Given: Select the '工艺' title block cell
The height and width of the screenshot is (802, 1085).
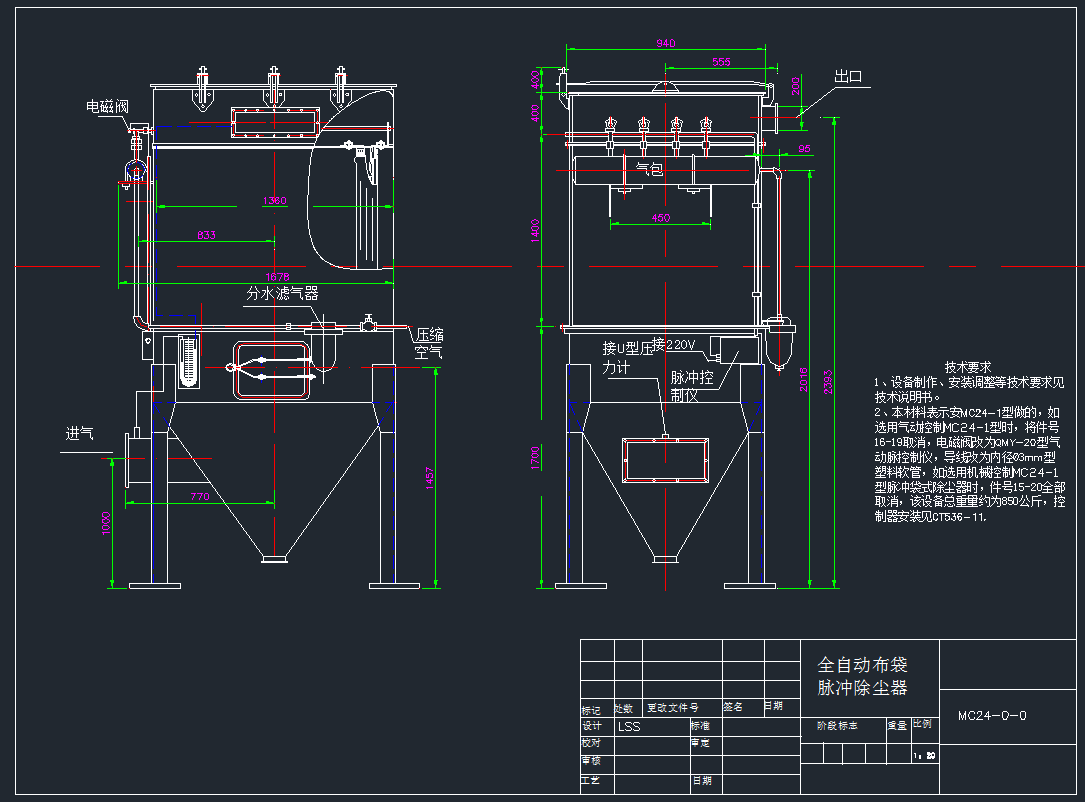Looking at the screenshot, I should pyautogui.click(x=590, y=780).
